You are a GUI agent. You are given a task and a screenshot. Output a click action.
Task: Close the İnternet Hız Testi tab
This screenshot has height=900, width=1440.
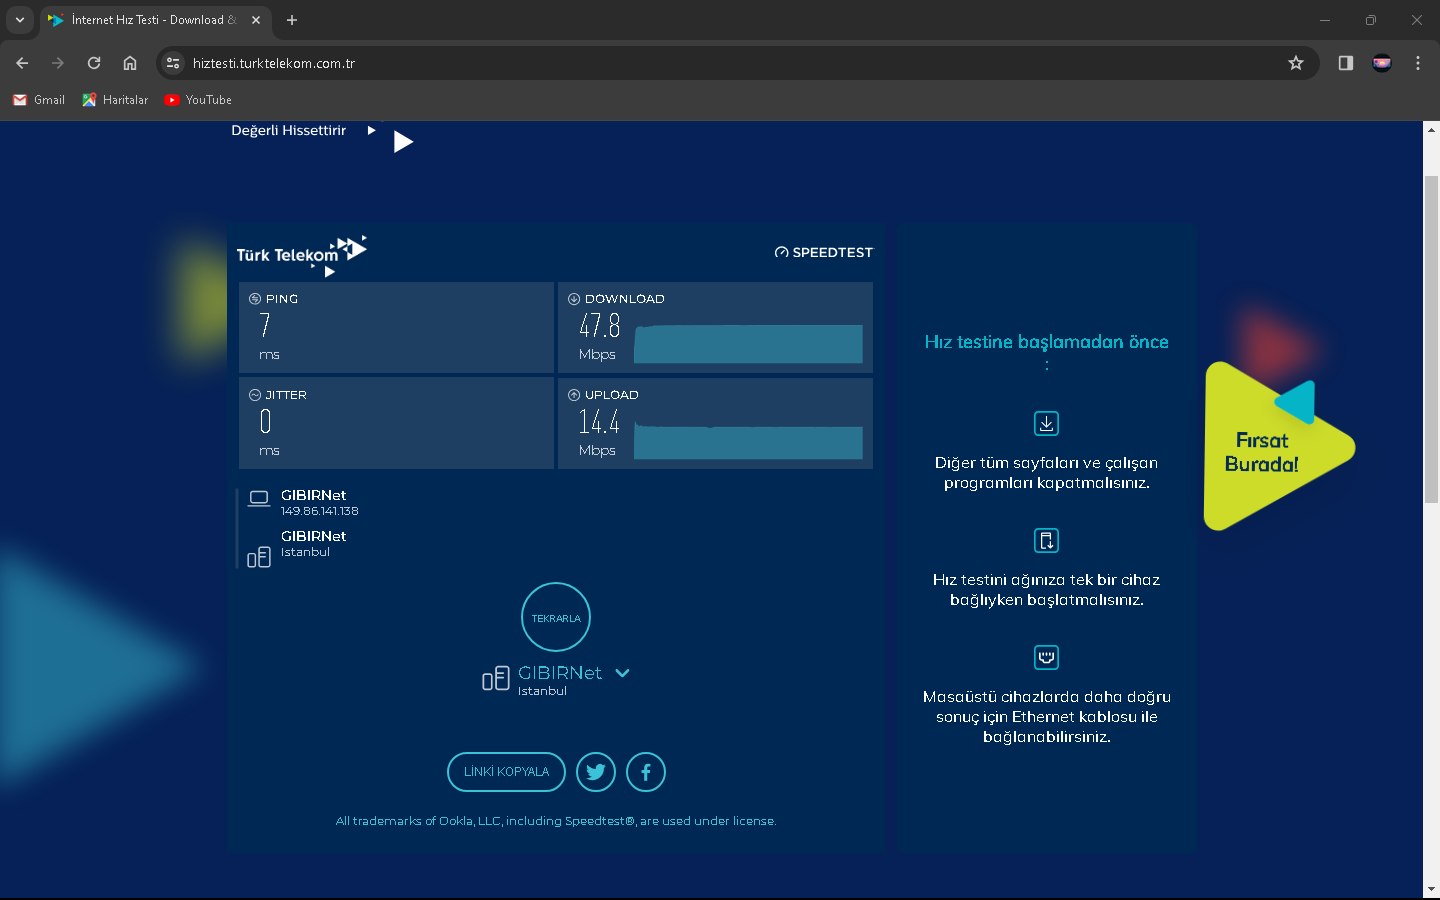click(256, 20)
